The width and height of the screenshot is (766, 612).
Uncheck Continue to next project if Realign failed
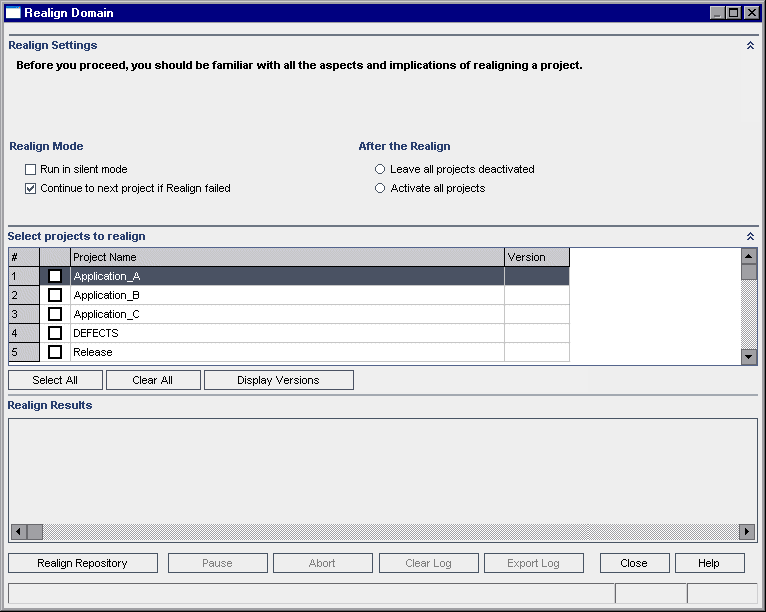pyautogui.click(x=30, y=189)
